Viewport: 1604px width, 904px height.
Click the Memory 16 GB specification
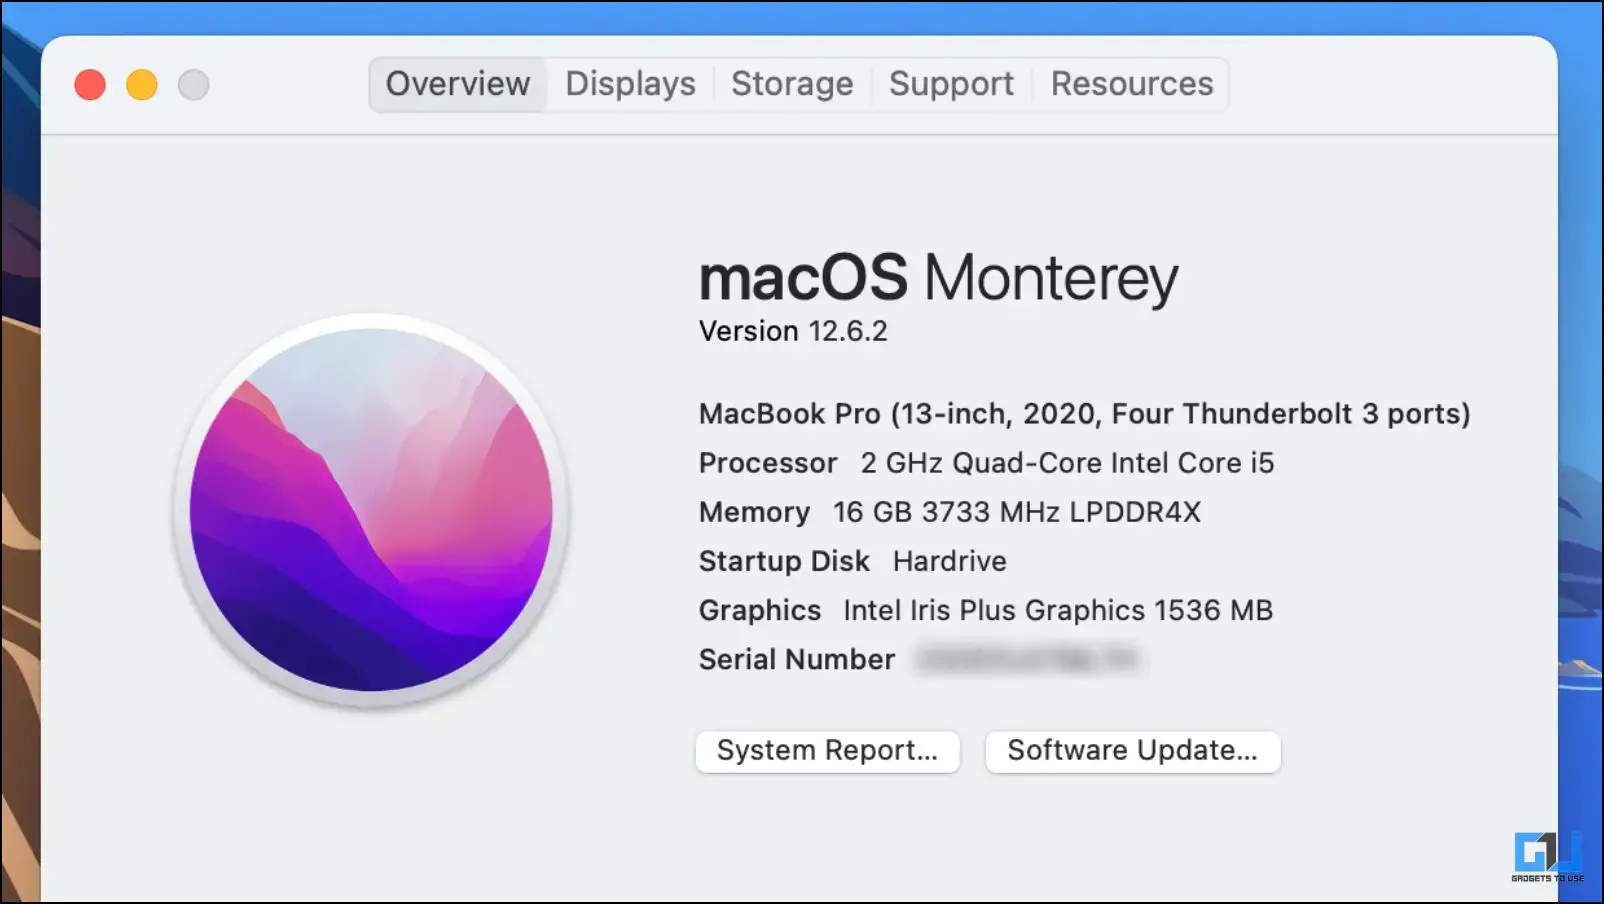coord(949,512)
